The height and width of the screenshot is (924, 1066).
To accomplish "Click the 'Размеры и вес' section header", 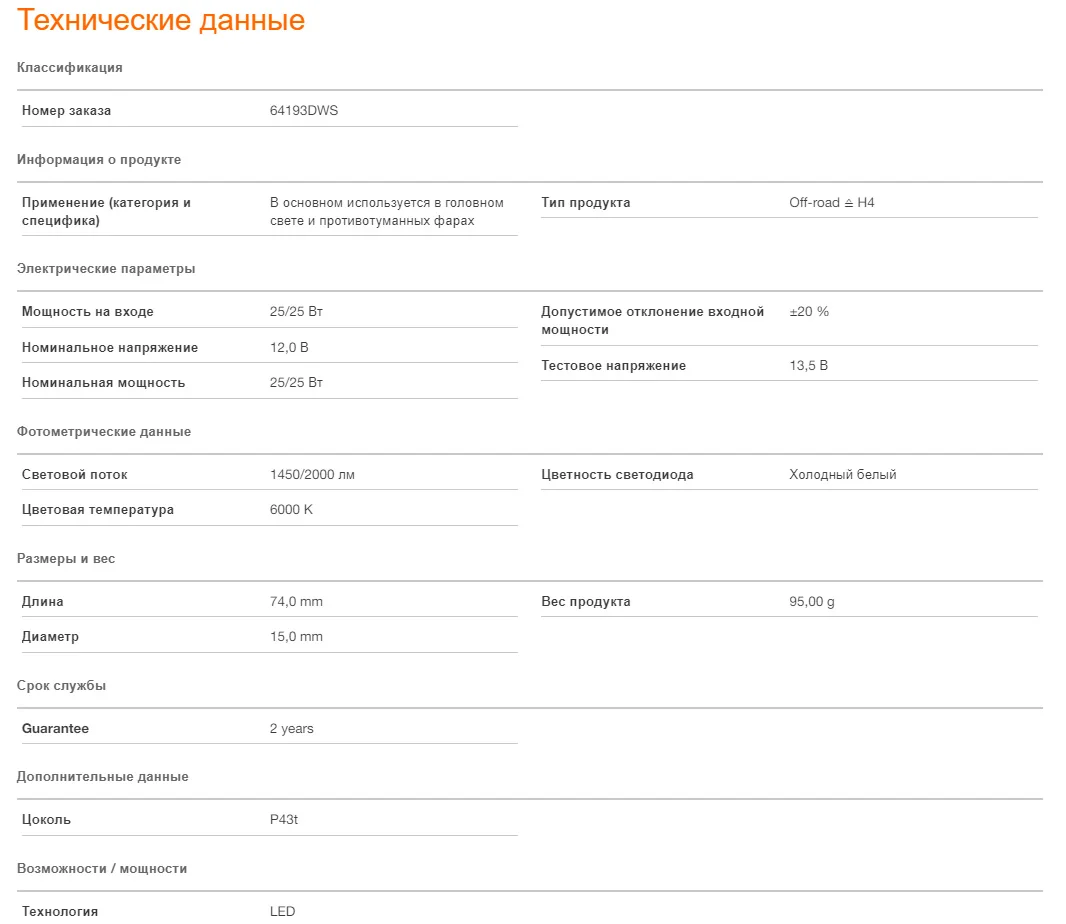I will (x=66, y=559).
